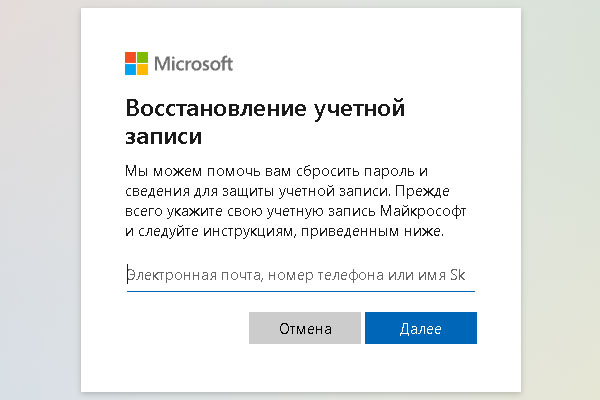Click the Microsoft wordmark text
The width and height of the screenshot is (600, 400).
point(193,64)
